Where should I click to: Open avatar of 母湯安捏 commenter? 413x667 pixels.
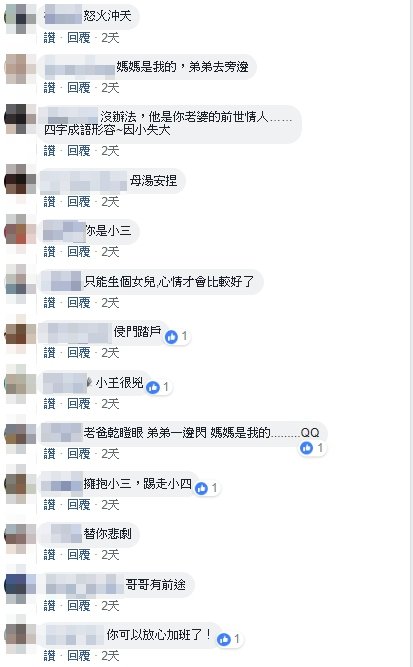click(20, 181)
